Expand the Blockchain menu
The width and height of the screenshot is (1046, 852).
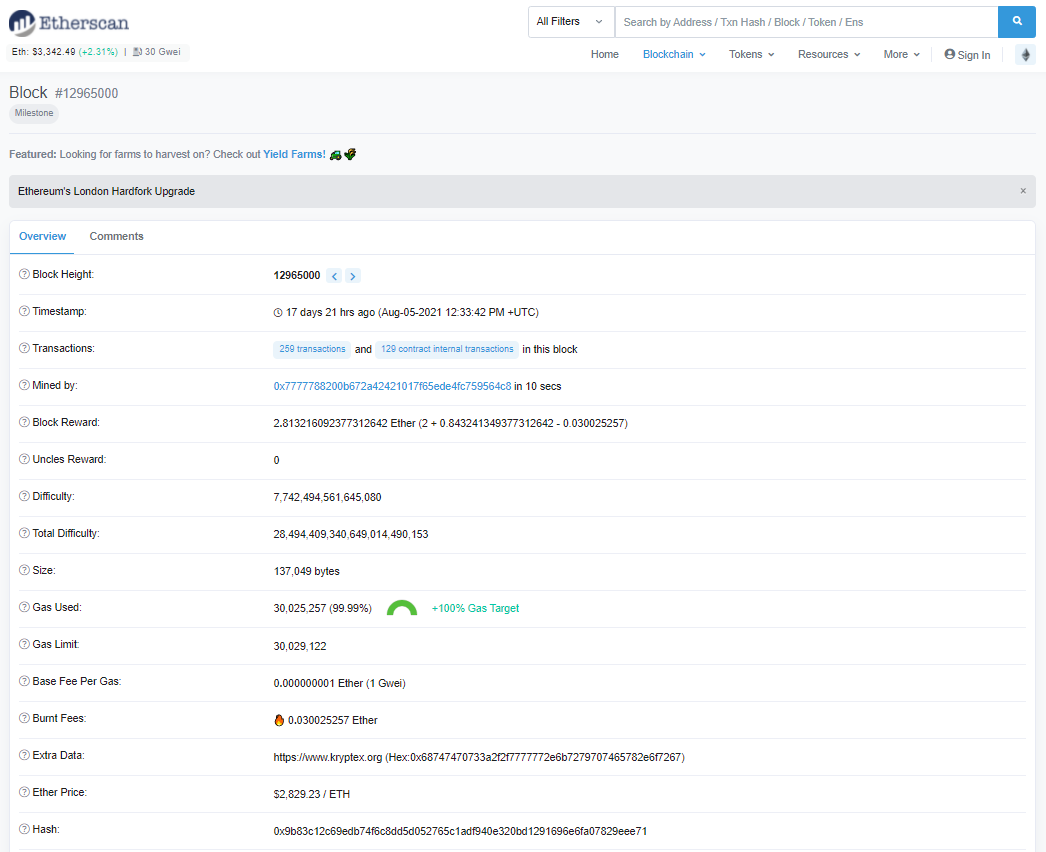(673, 55)
